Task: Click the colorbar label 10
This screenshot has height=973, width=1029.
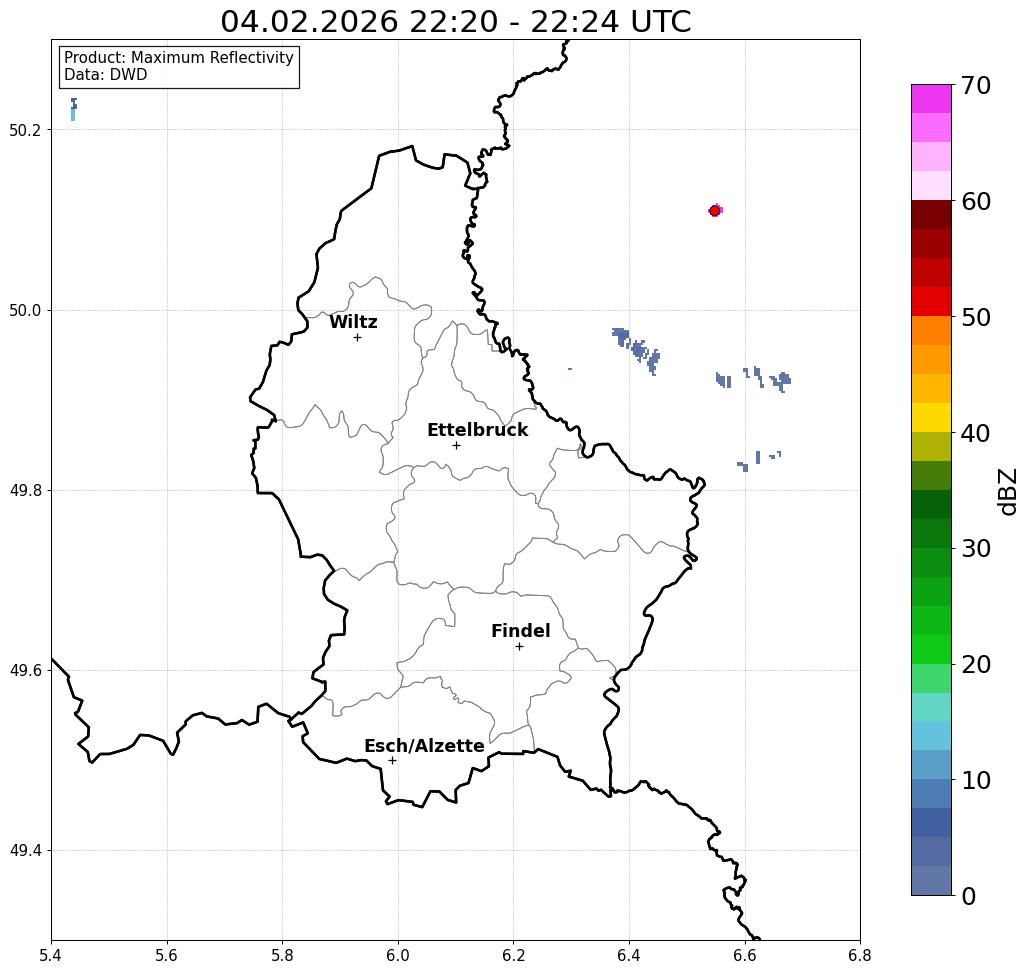Action: click(976, 780)
